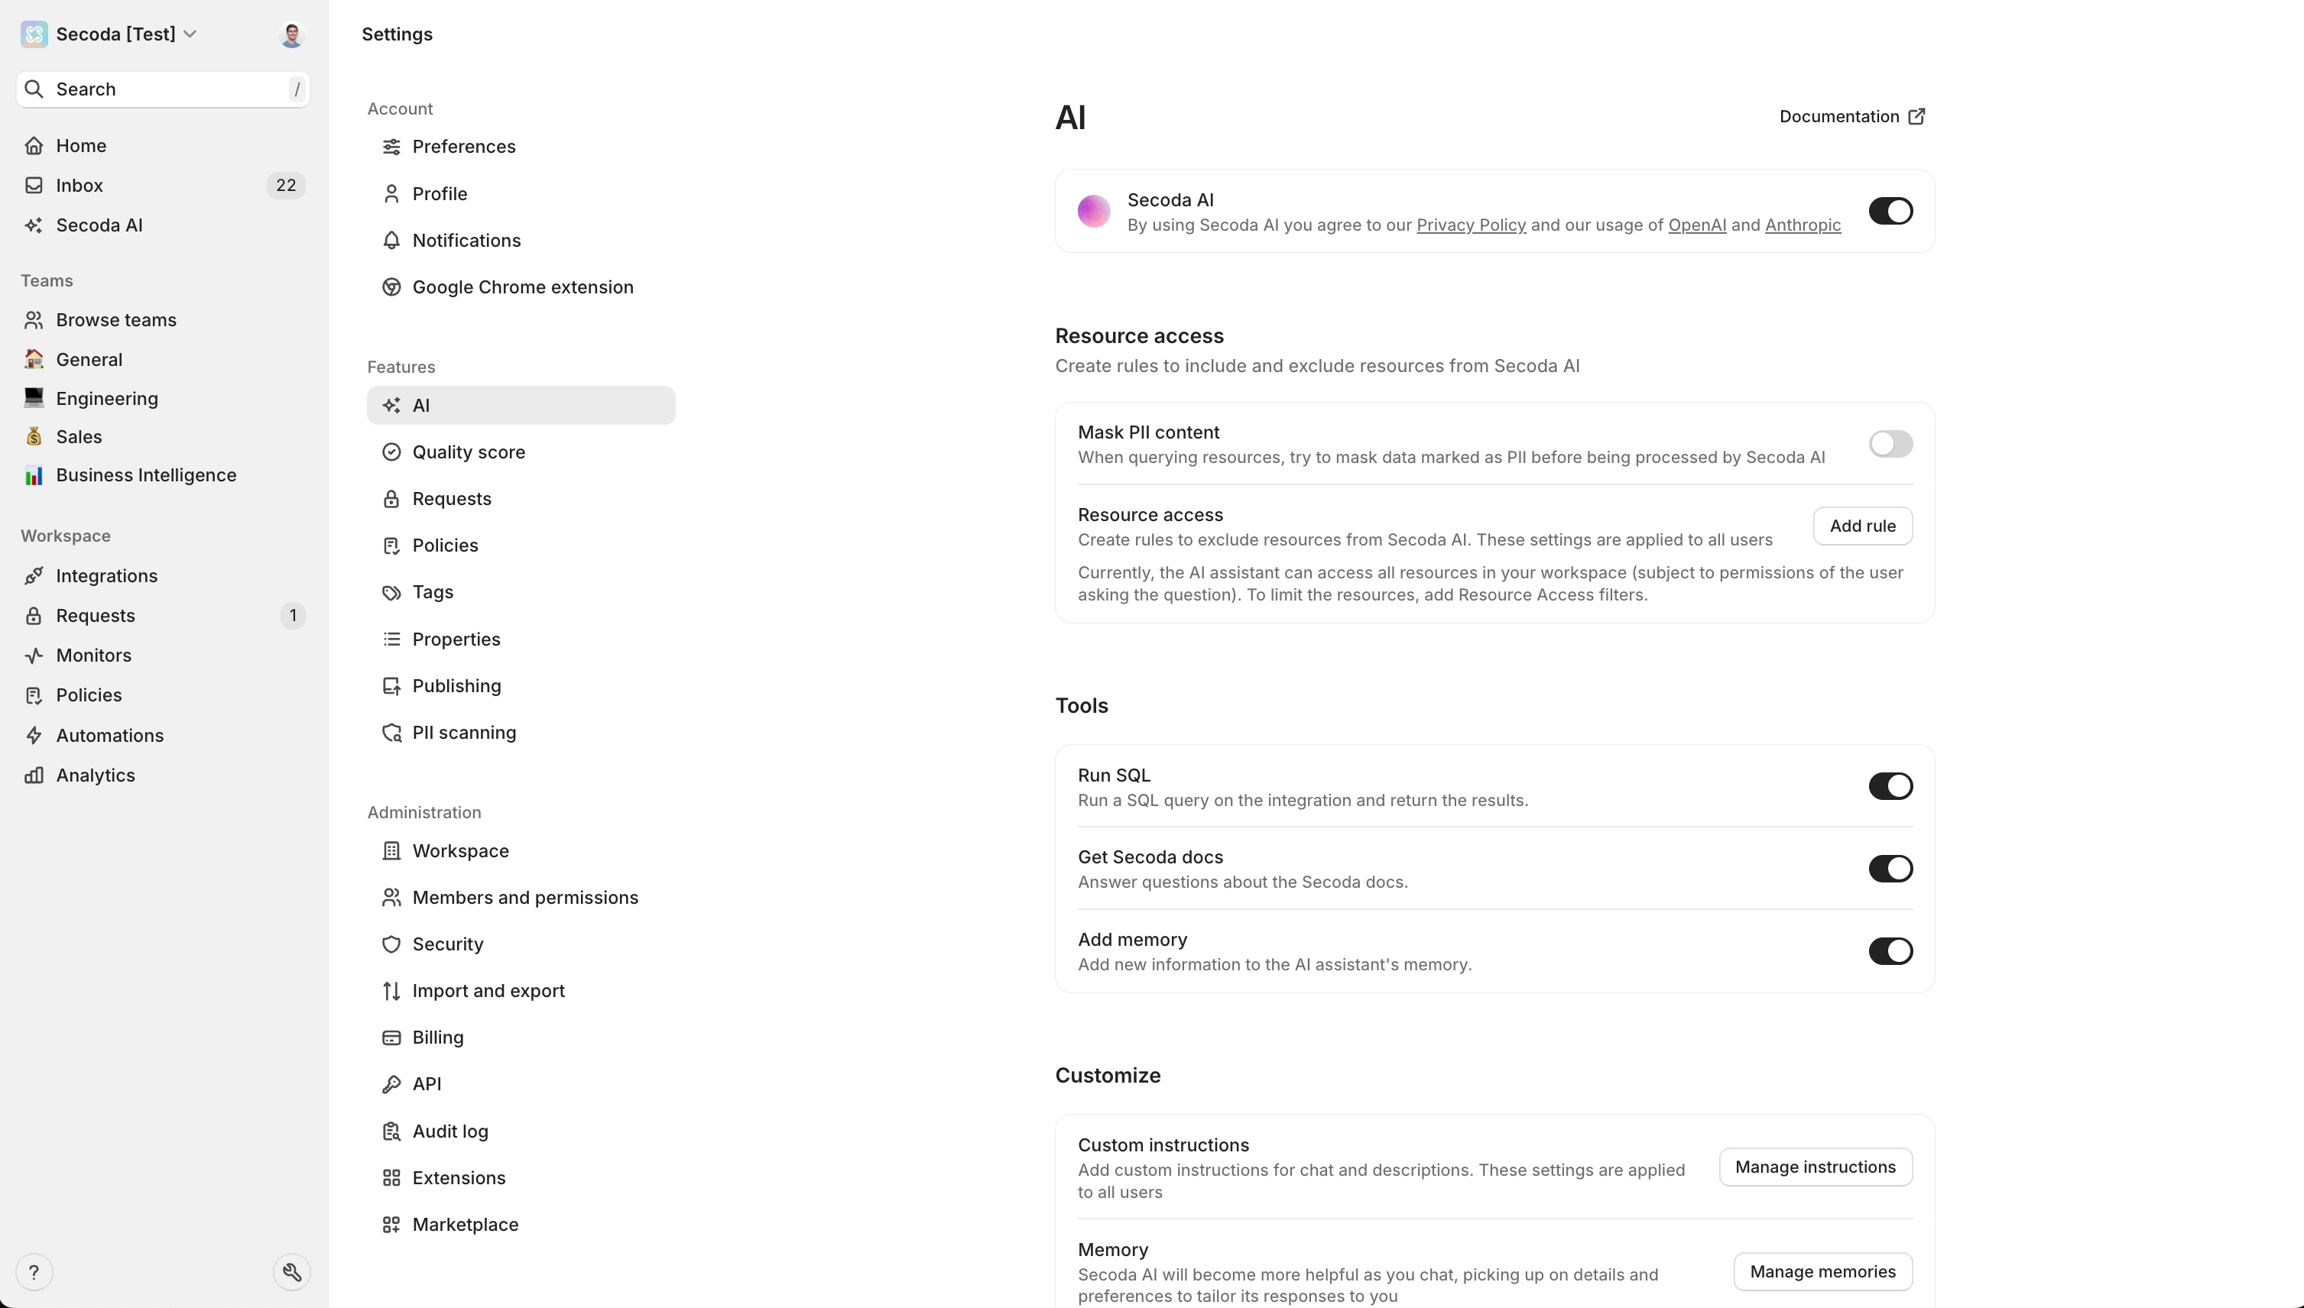Open the Anthropic link
The width and height of the screenshot is (2304, 1308).
click(x=1802, y=225)
